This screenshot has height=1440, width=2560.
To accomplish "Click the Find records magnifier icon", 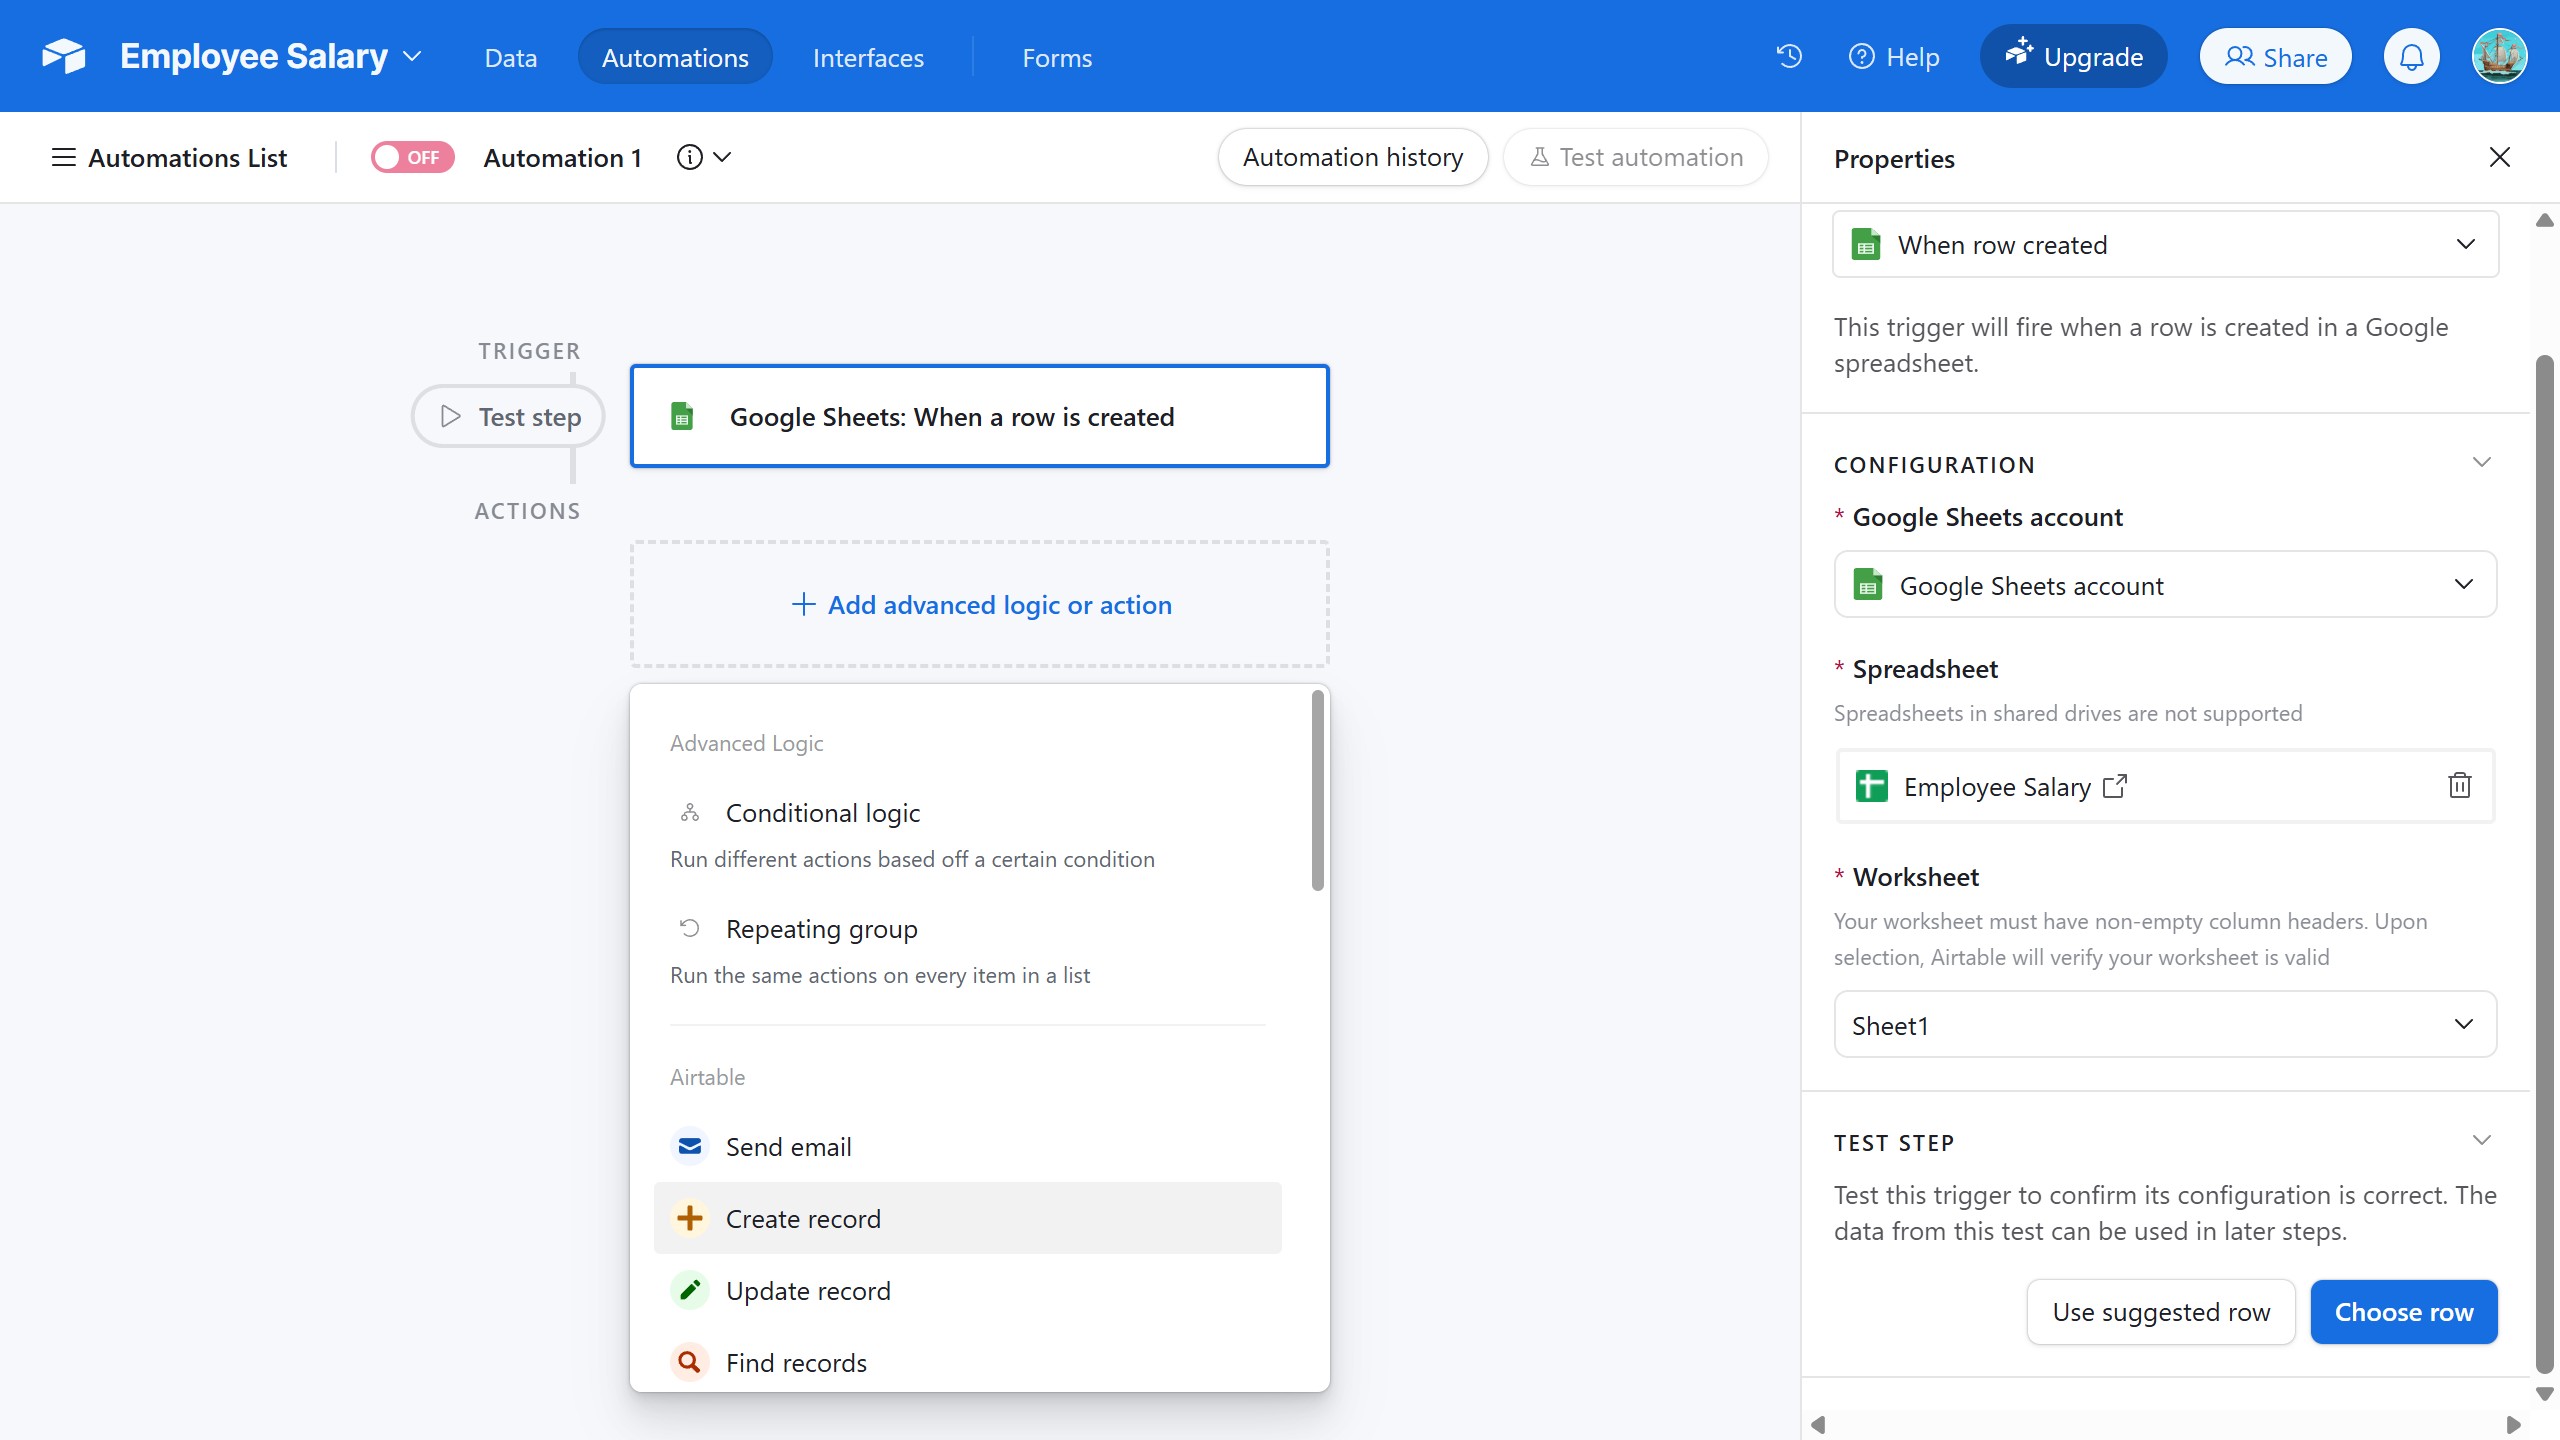I will [690, 1362].
